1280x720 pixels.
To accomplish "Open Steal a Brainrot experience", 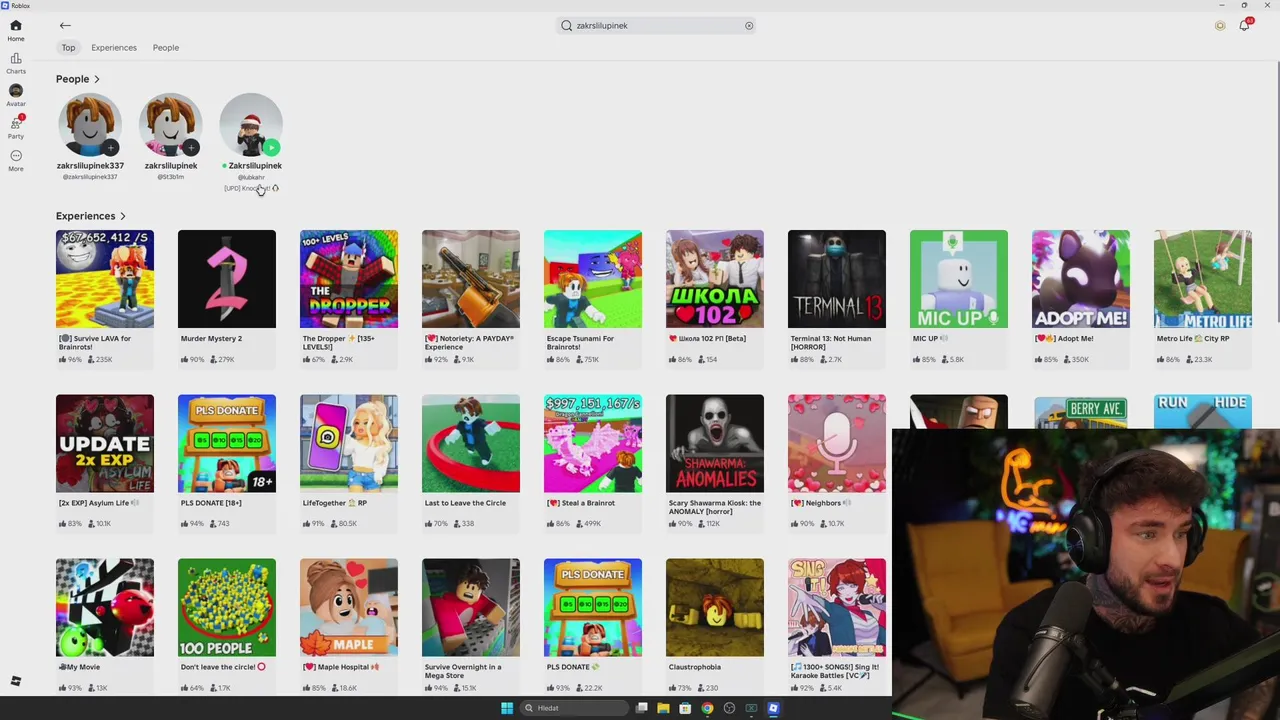I will point(593,443).
